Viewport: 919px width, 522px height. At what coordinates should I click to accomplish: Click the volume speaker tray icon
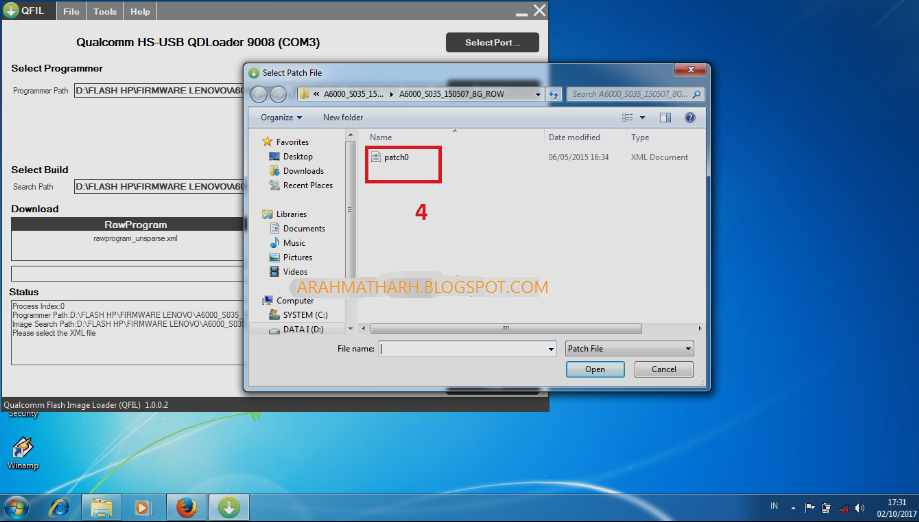point(859,508)
